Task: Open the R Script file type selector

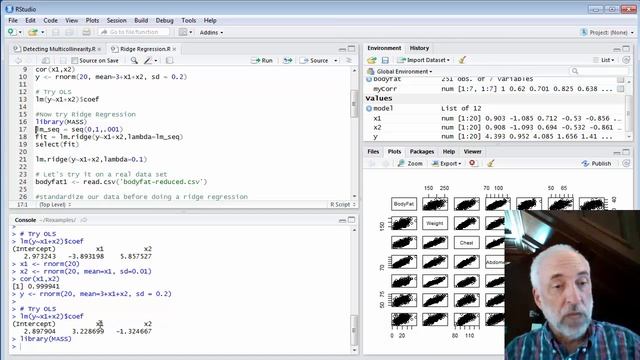Action: click(343, 204)
